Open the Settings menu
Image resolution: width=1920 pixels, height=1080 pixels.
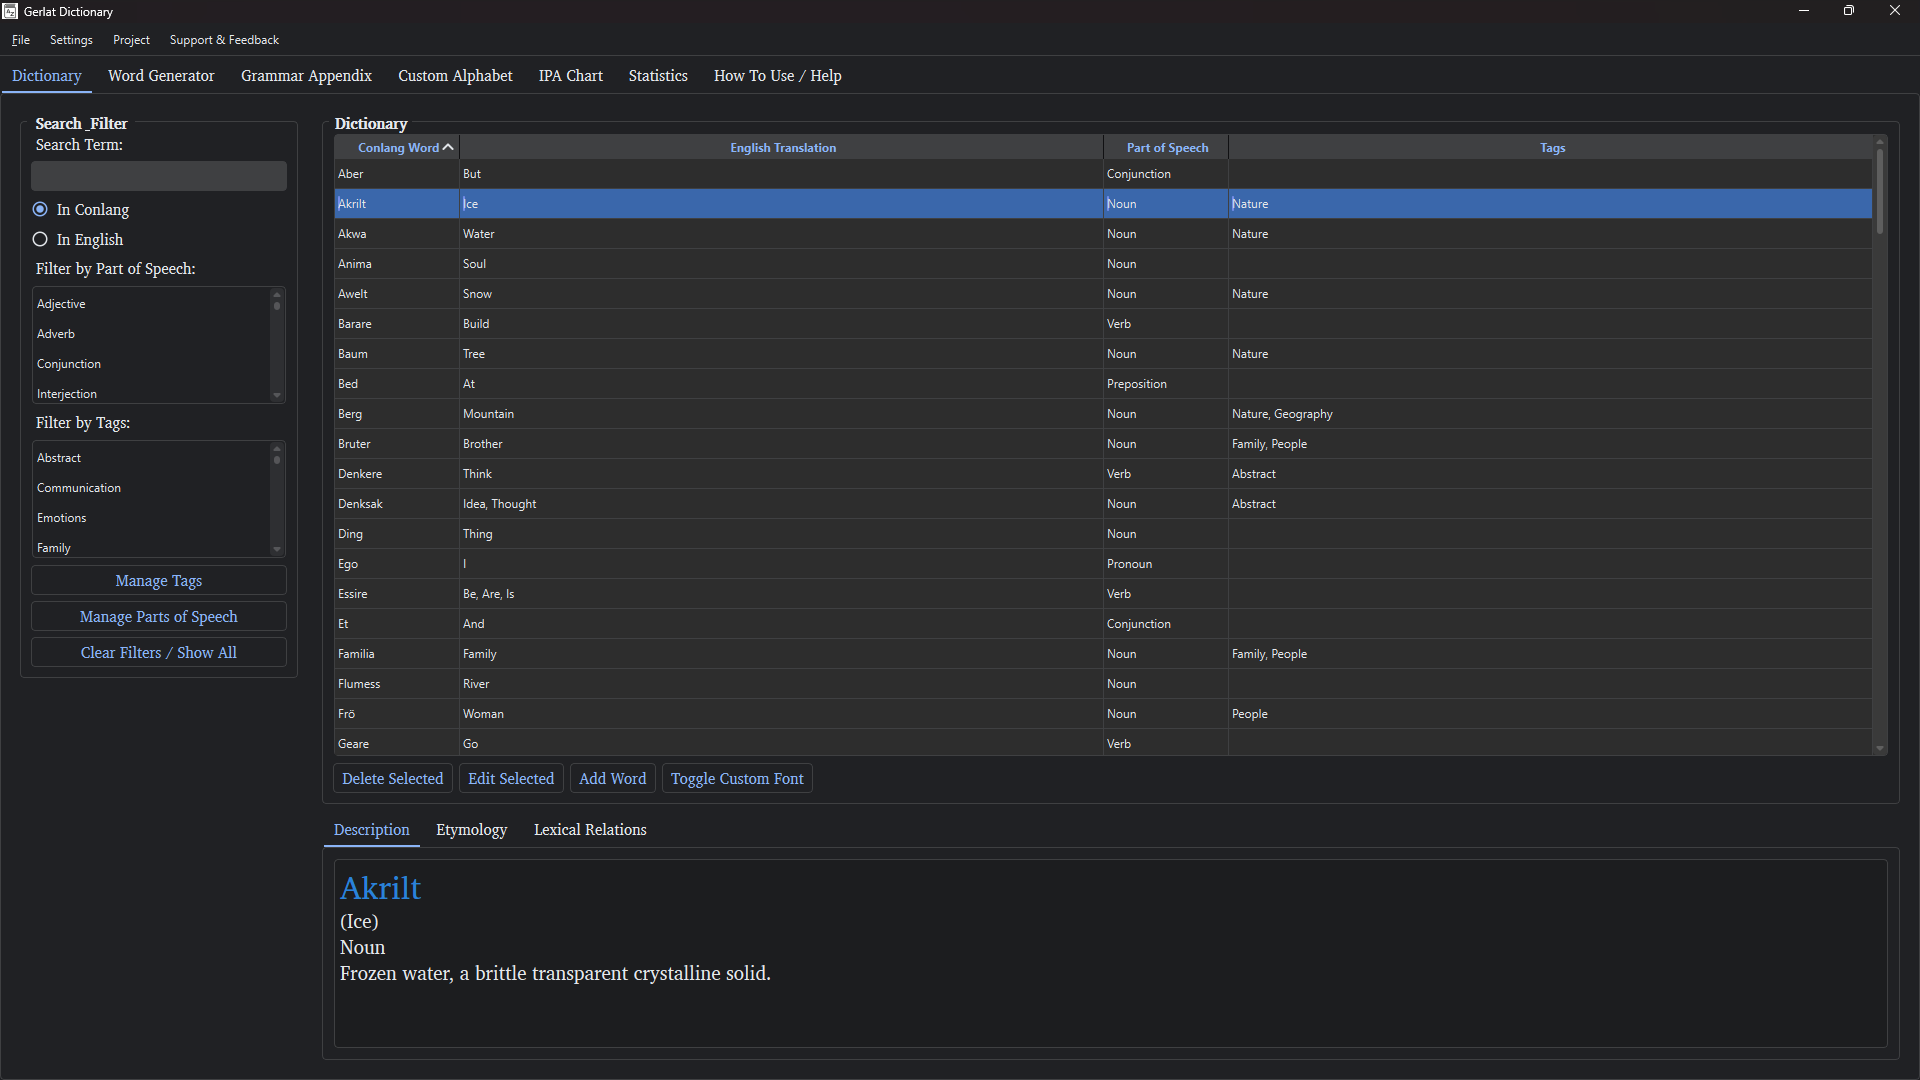tap(71, 40)
